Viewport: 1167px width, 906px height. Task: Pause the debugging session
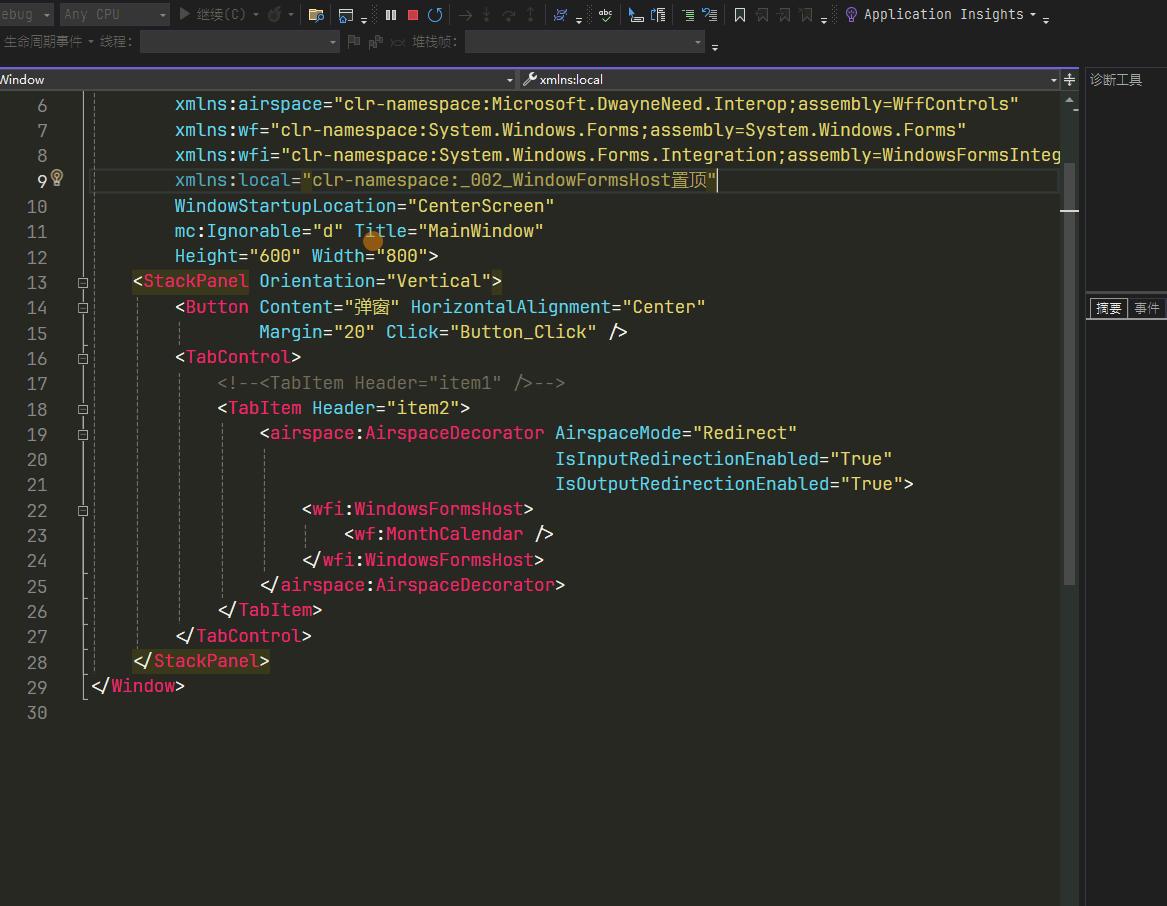(391, 14)
